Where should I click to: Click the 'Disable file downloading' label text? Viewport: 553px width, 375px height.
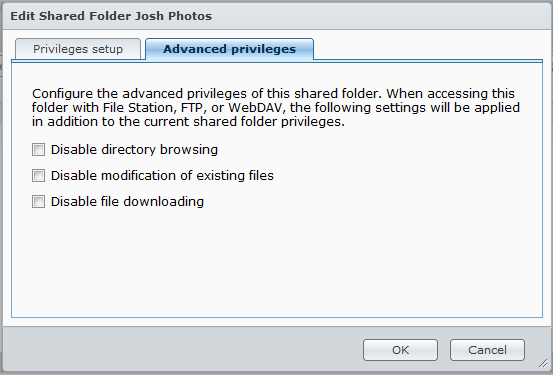[x=127, y=202]
